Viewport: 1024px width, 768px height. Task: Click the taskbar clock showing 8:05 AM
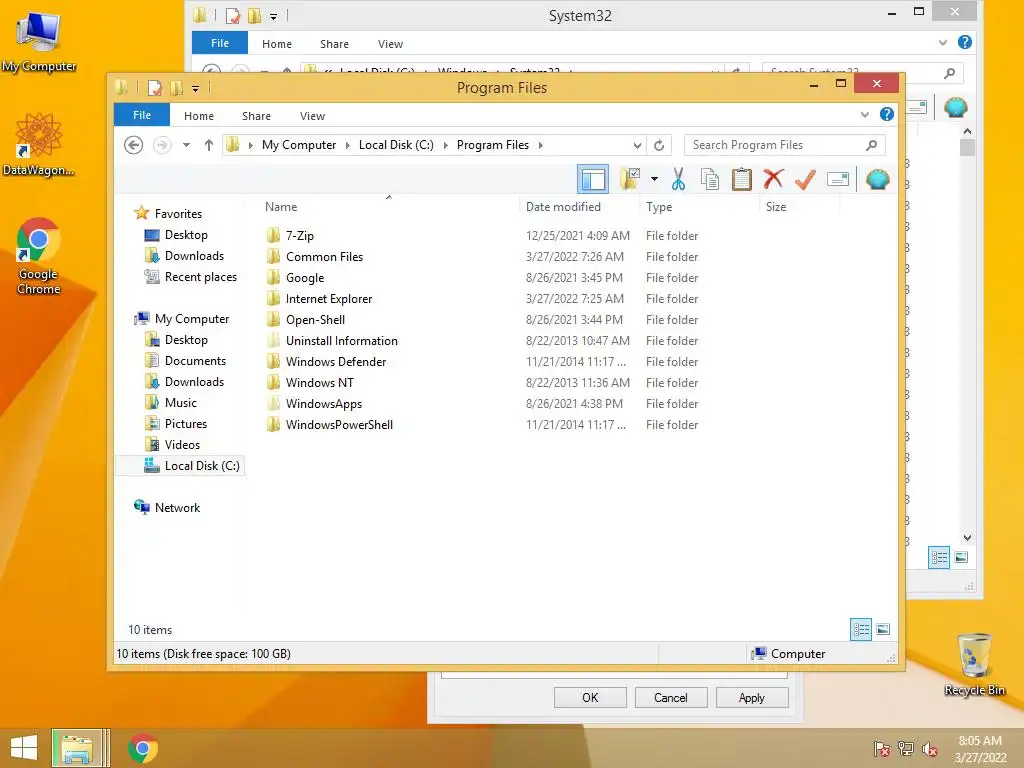coord(980,749)
